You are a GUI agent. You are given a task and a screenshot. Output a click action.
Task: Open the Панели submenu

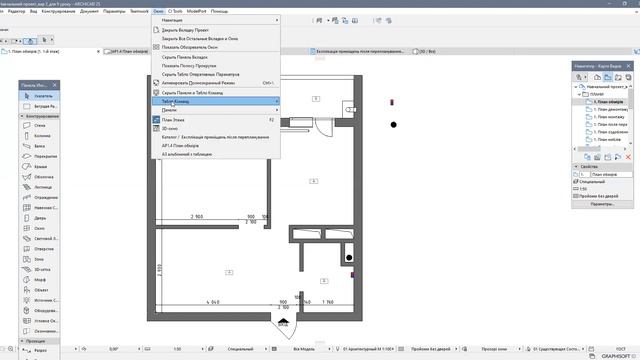click(216, 110)
